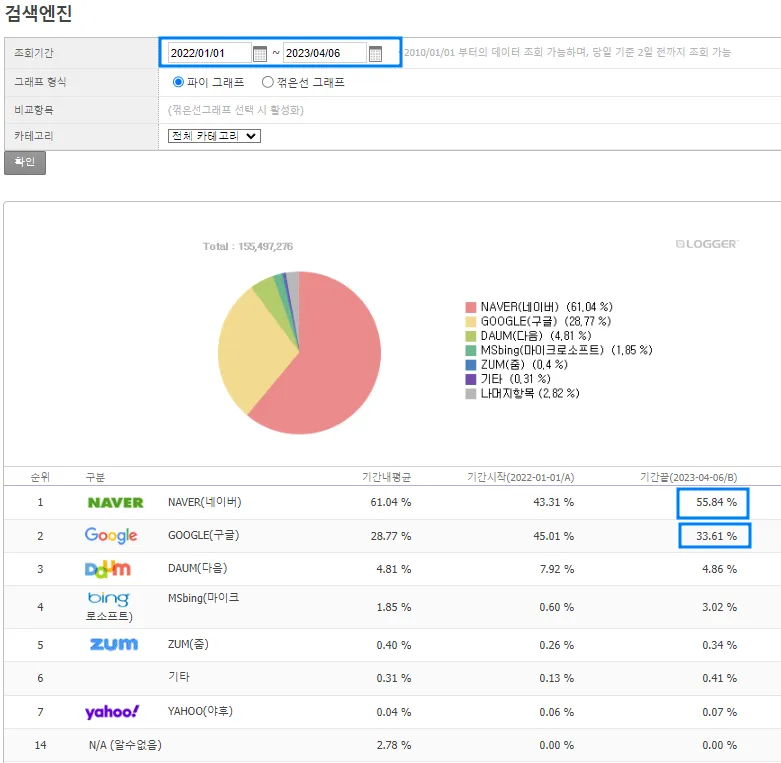Click NAVER's period average 61.04 %

point(390,502)
